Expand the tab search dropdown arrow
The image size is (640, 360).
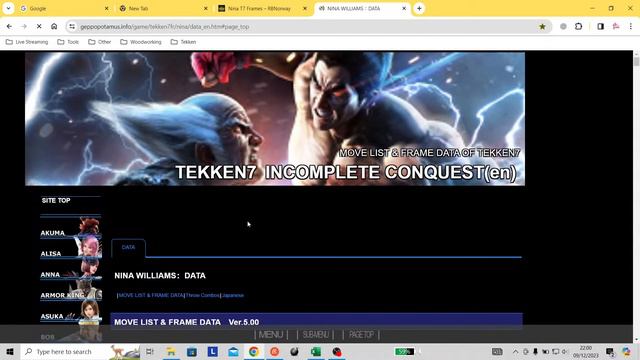coord(8,8)
